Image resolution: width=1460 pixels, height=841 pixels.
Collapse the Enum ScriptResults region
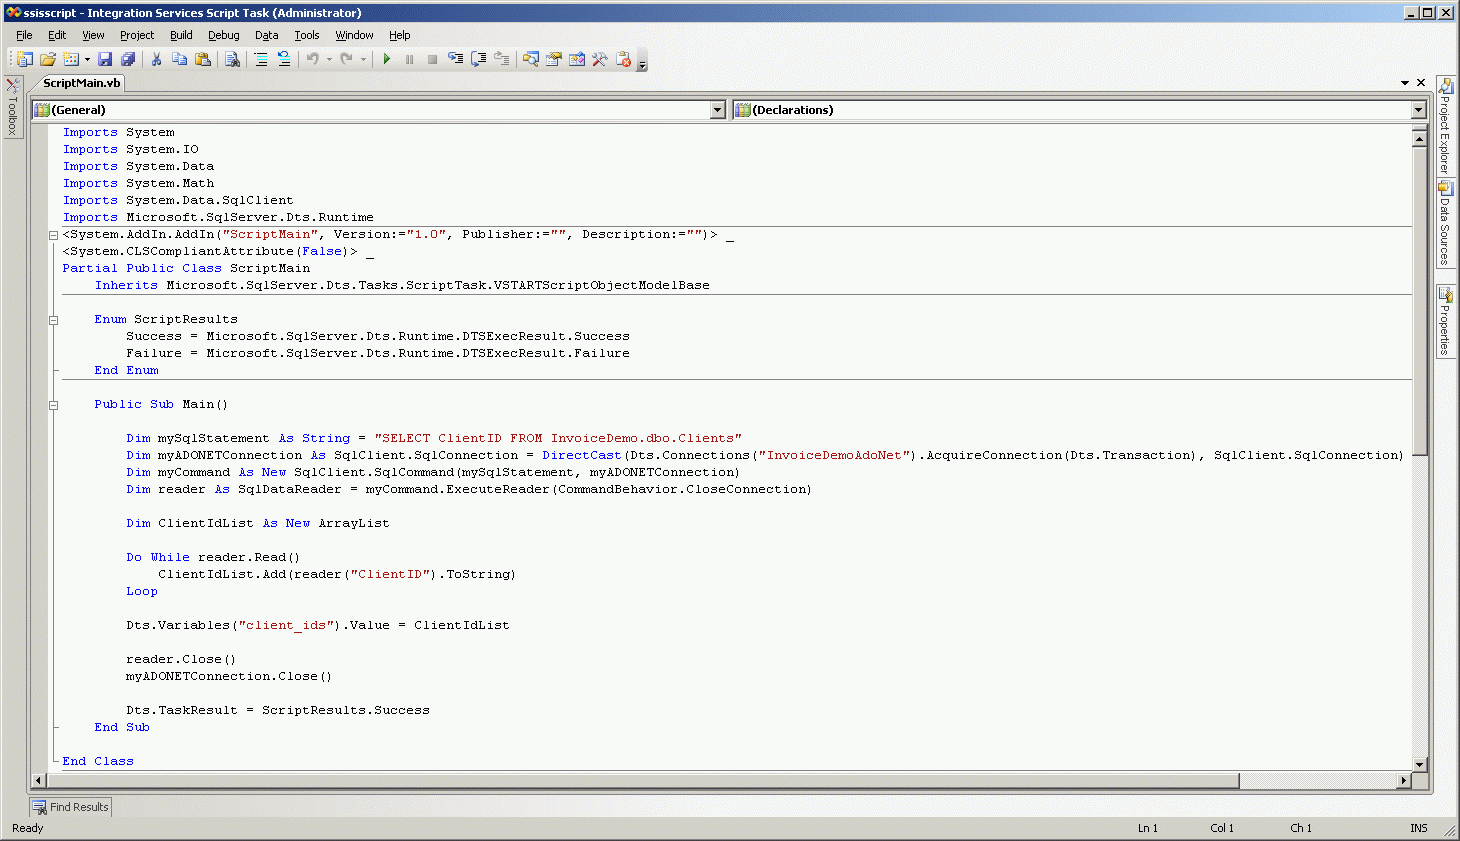point(54,320)
